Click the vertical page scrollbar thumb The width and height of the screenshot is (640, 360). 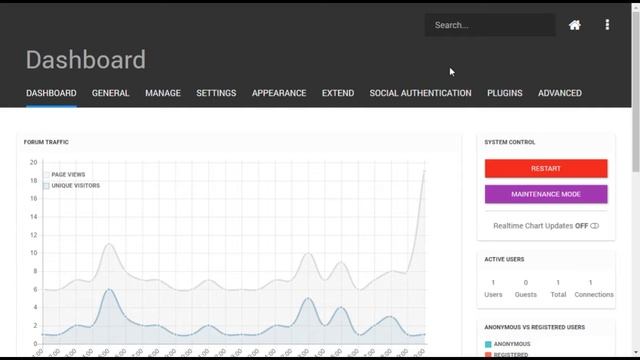pos(636,92)
